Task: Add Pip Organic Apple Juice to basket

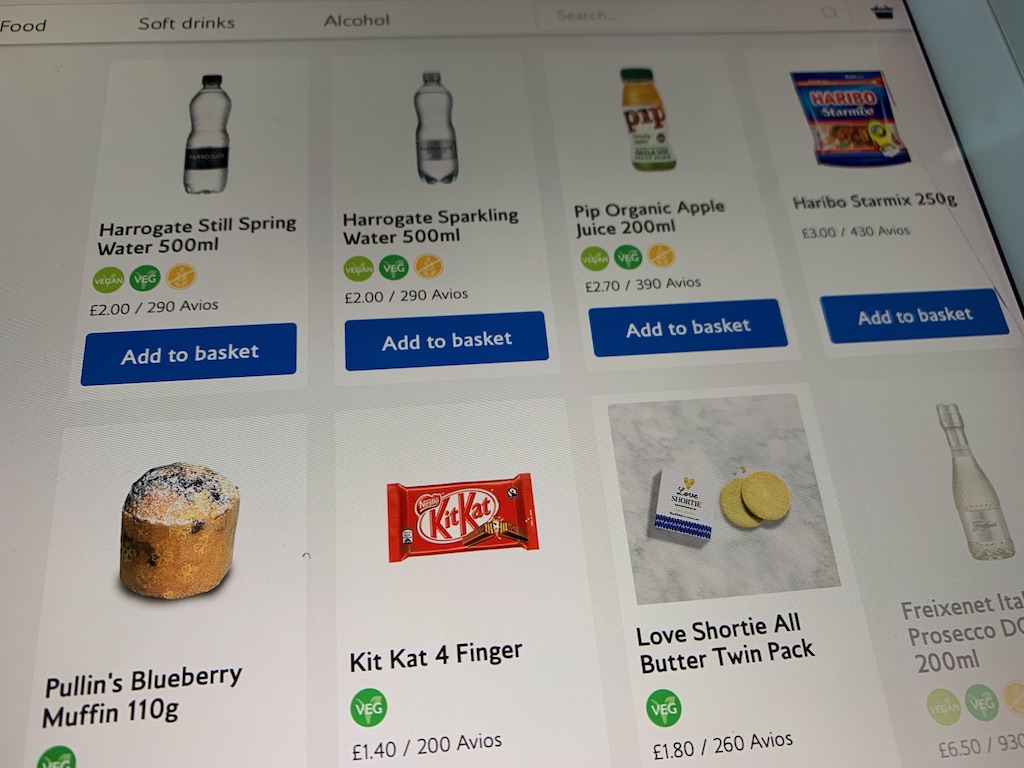Action: coord(688,328)
